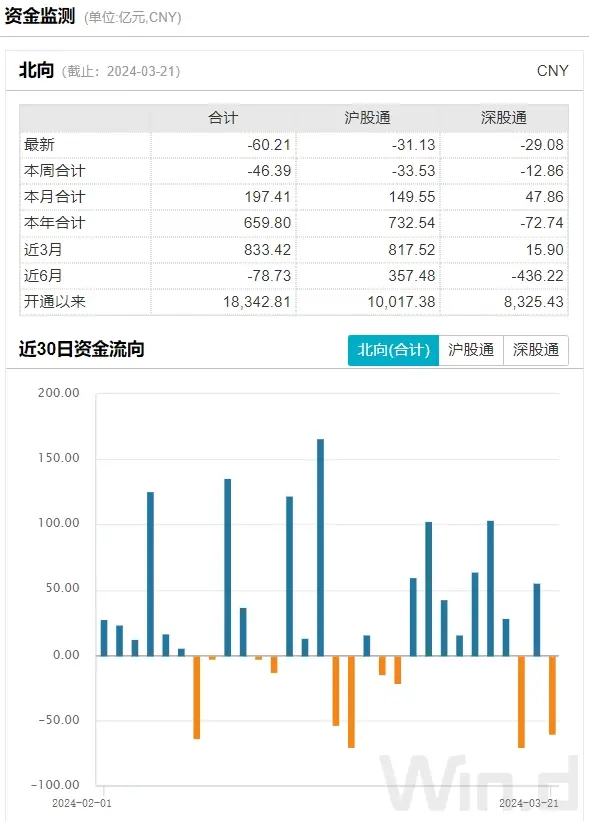Image resolution: width=589 pixels, height=821 pixels.
Task: Click the first blue bar at 2024-02-01
Action: [104, 638]
